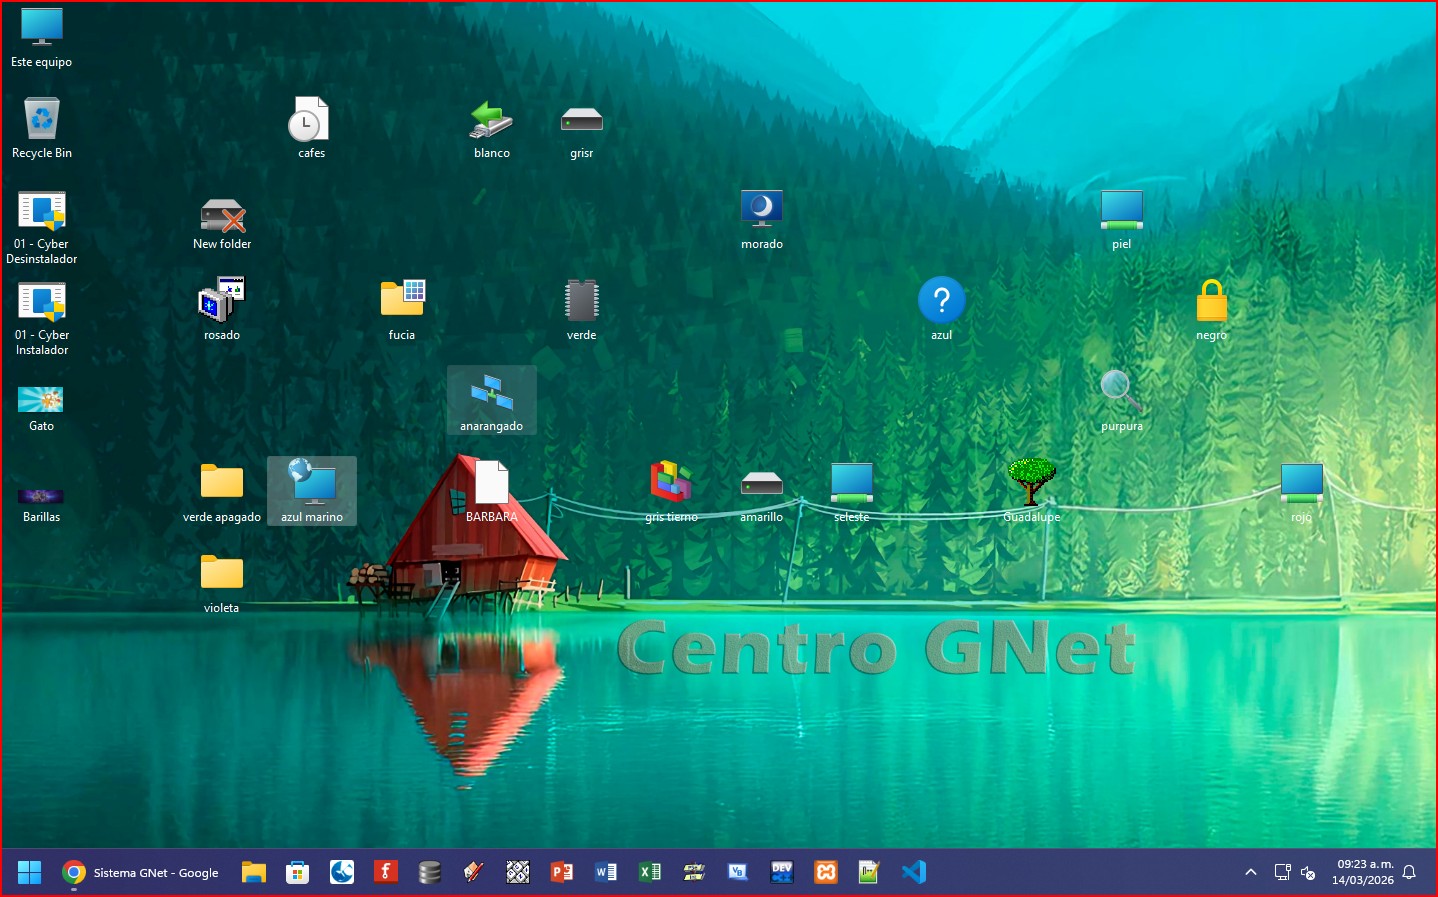Screen dimensions: 1438x897
Task: Launch PowerPoint from the taskbar
Action: click(x=562, y=872)
